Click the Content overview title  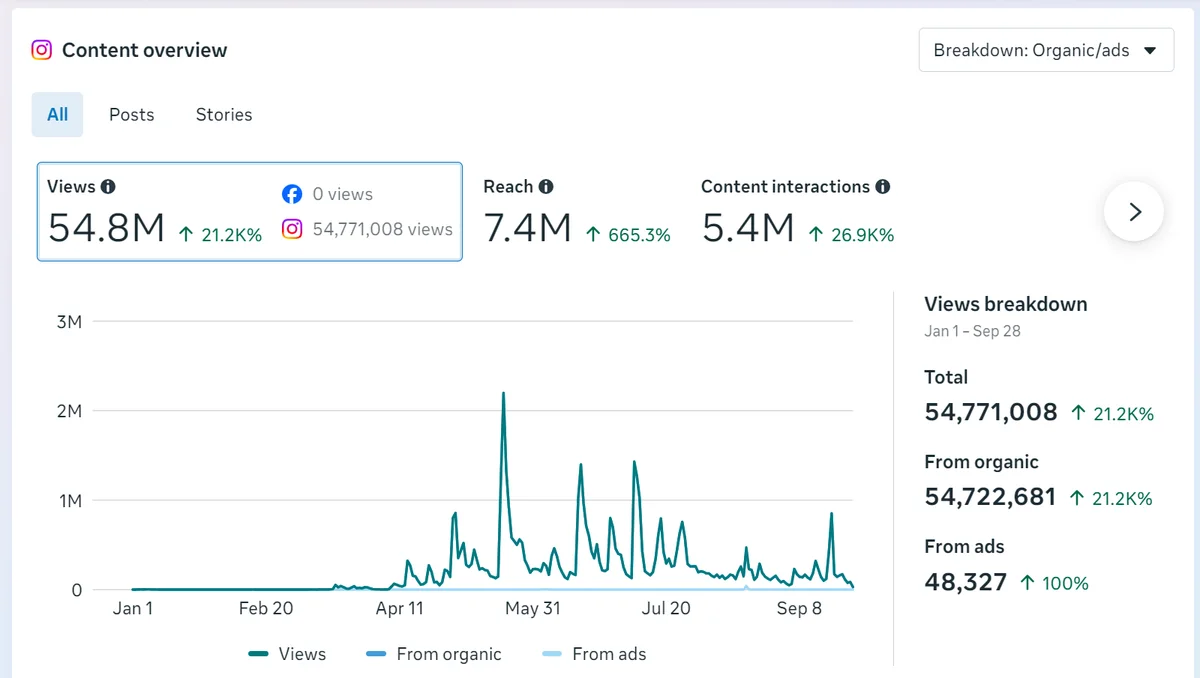pyautogui.click(x=145, y=50)
